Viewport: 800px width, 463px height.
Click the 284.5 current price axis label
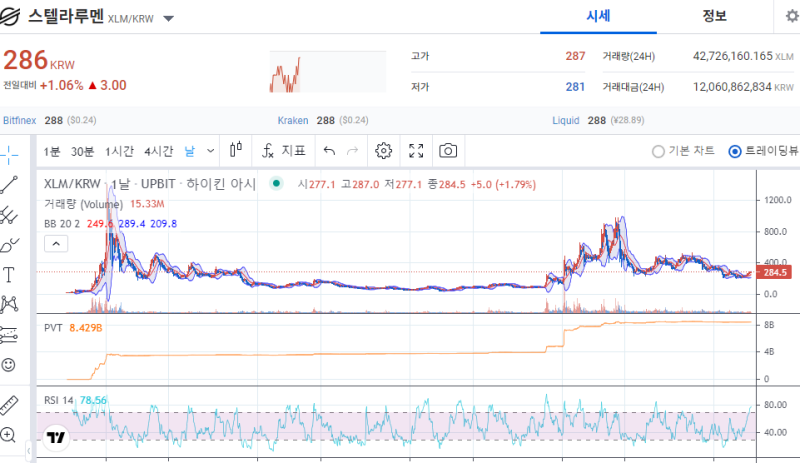pyautogui.click(x=774, y=273)
